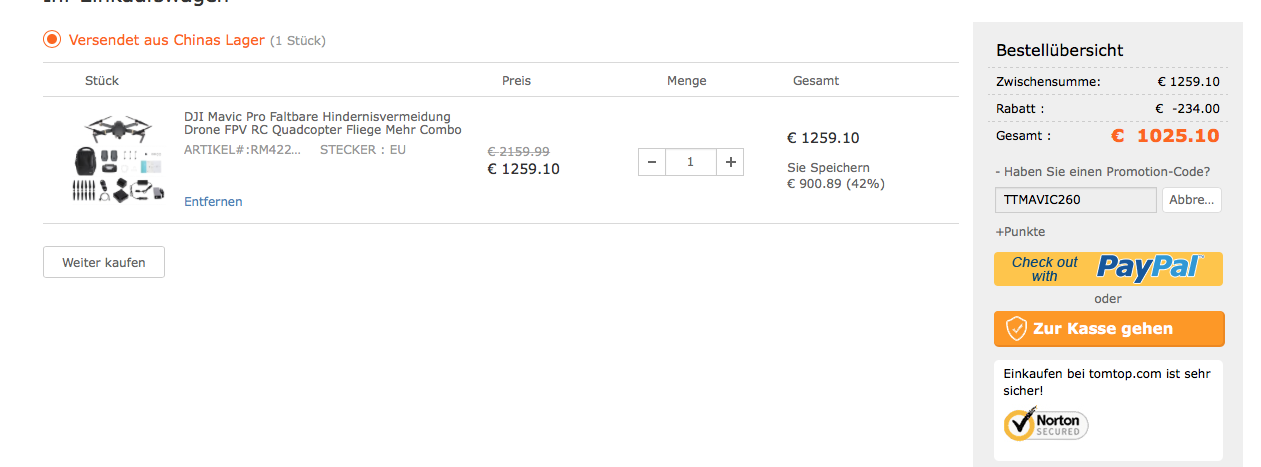1261x467 pixels.
Task: Click the Preis column header
Action: (516, 81)
